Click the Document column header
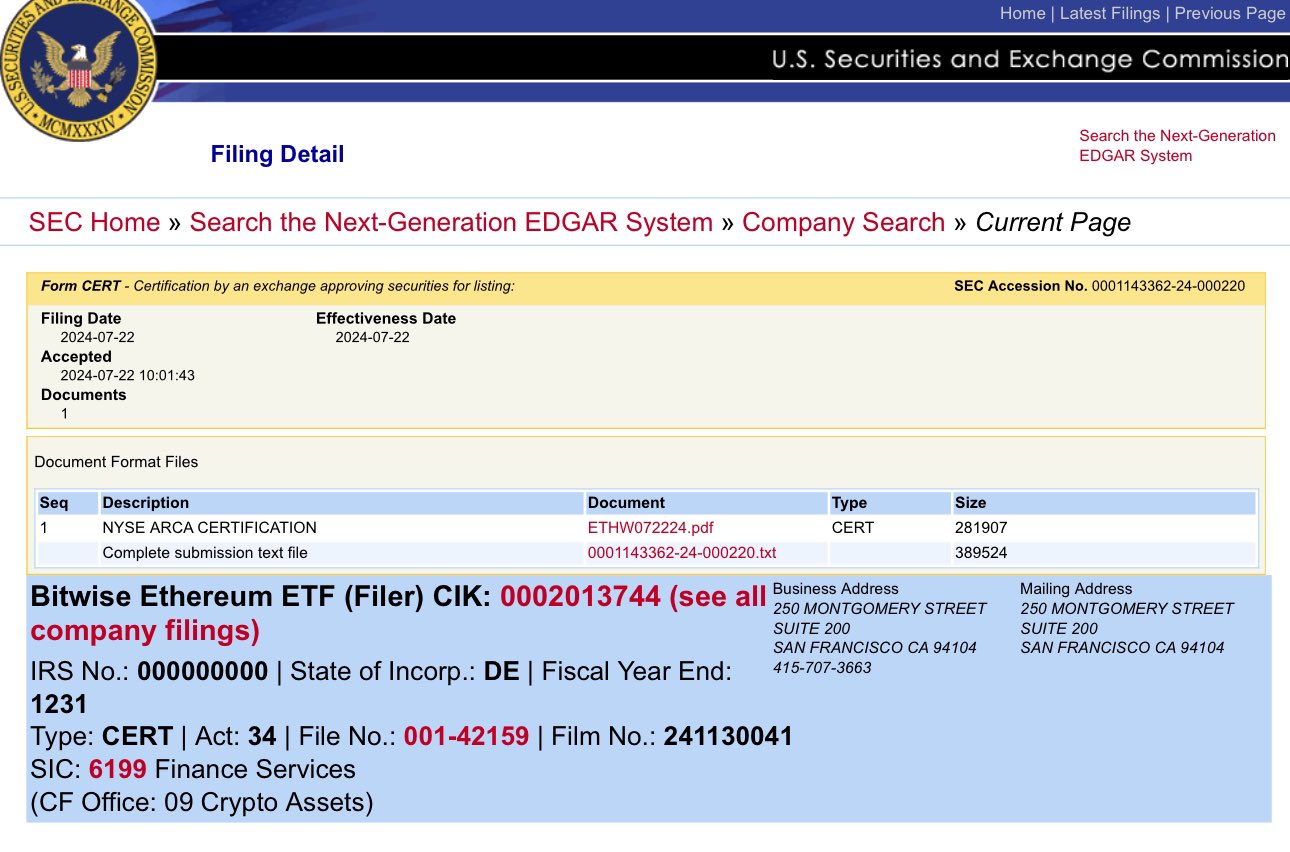 tap(626, 503)
